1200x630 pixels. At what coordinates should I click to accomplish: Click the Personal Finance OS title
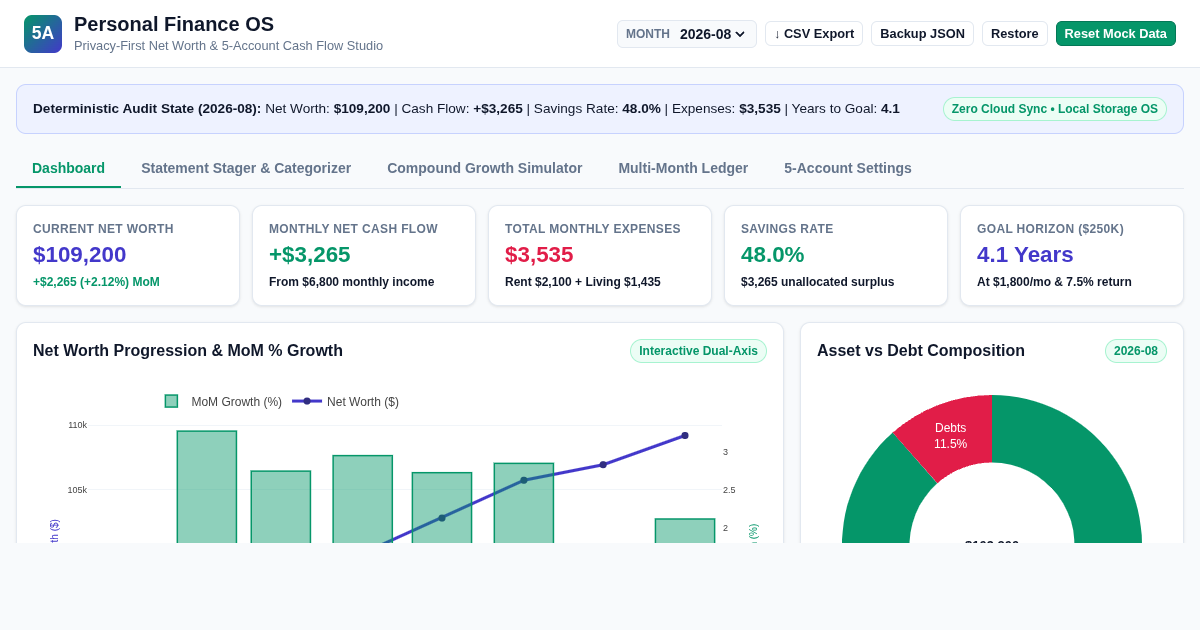pyautogui.click(x=174, y=24)
